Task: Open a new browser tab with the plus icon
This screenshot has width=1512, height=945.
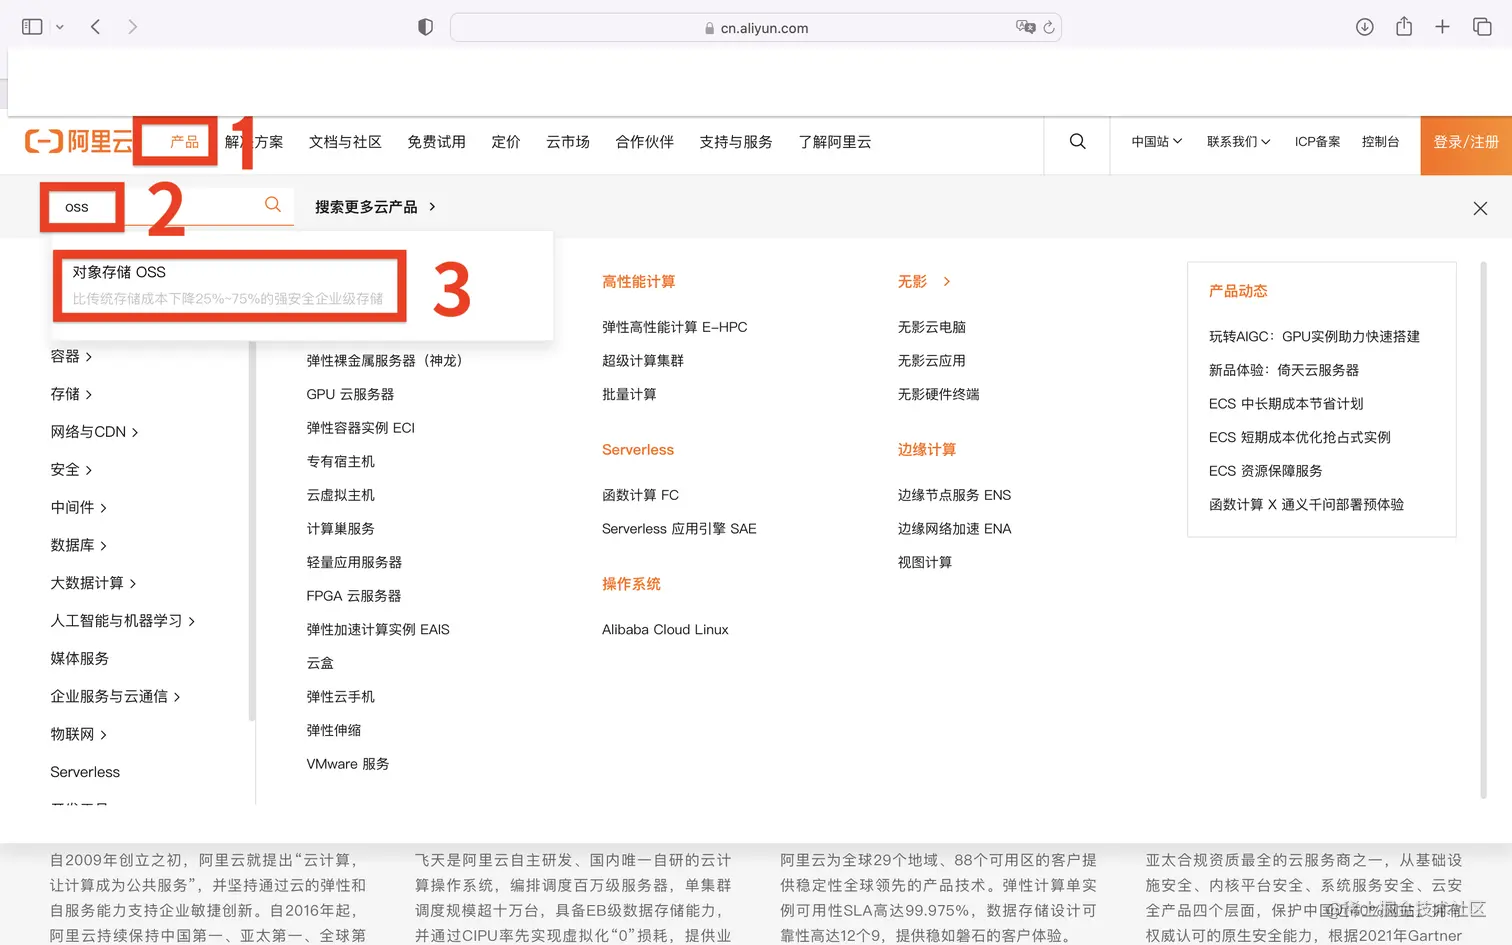Action: pyautogui.click(x=1442, y=27)
